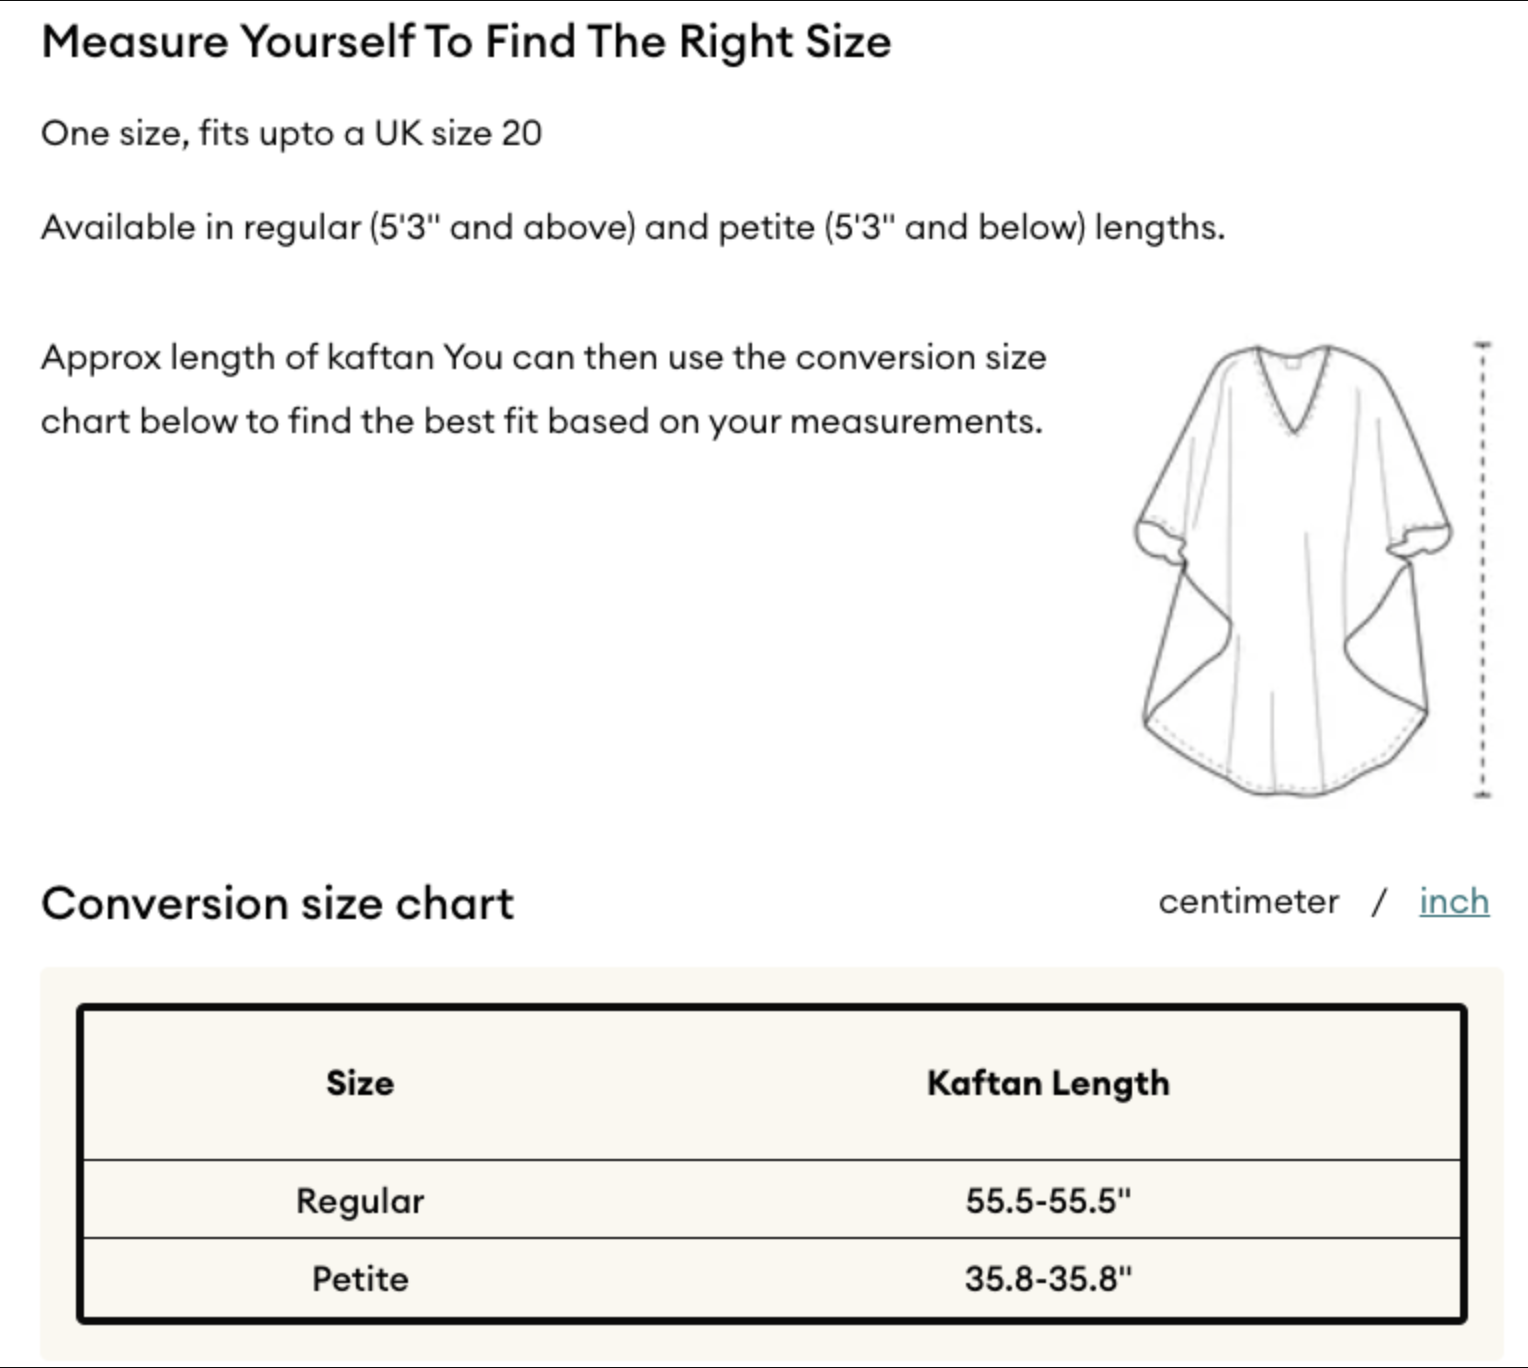Click the kaftan illustration image
This screenshot has width=1528, height=1368.
(x=1293, y=570)
